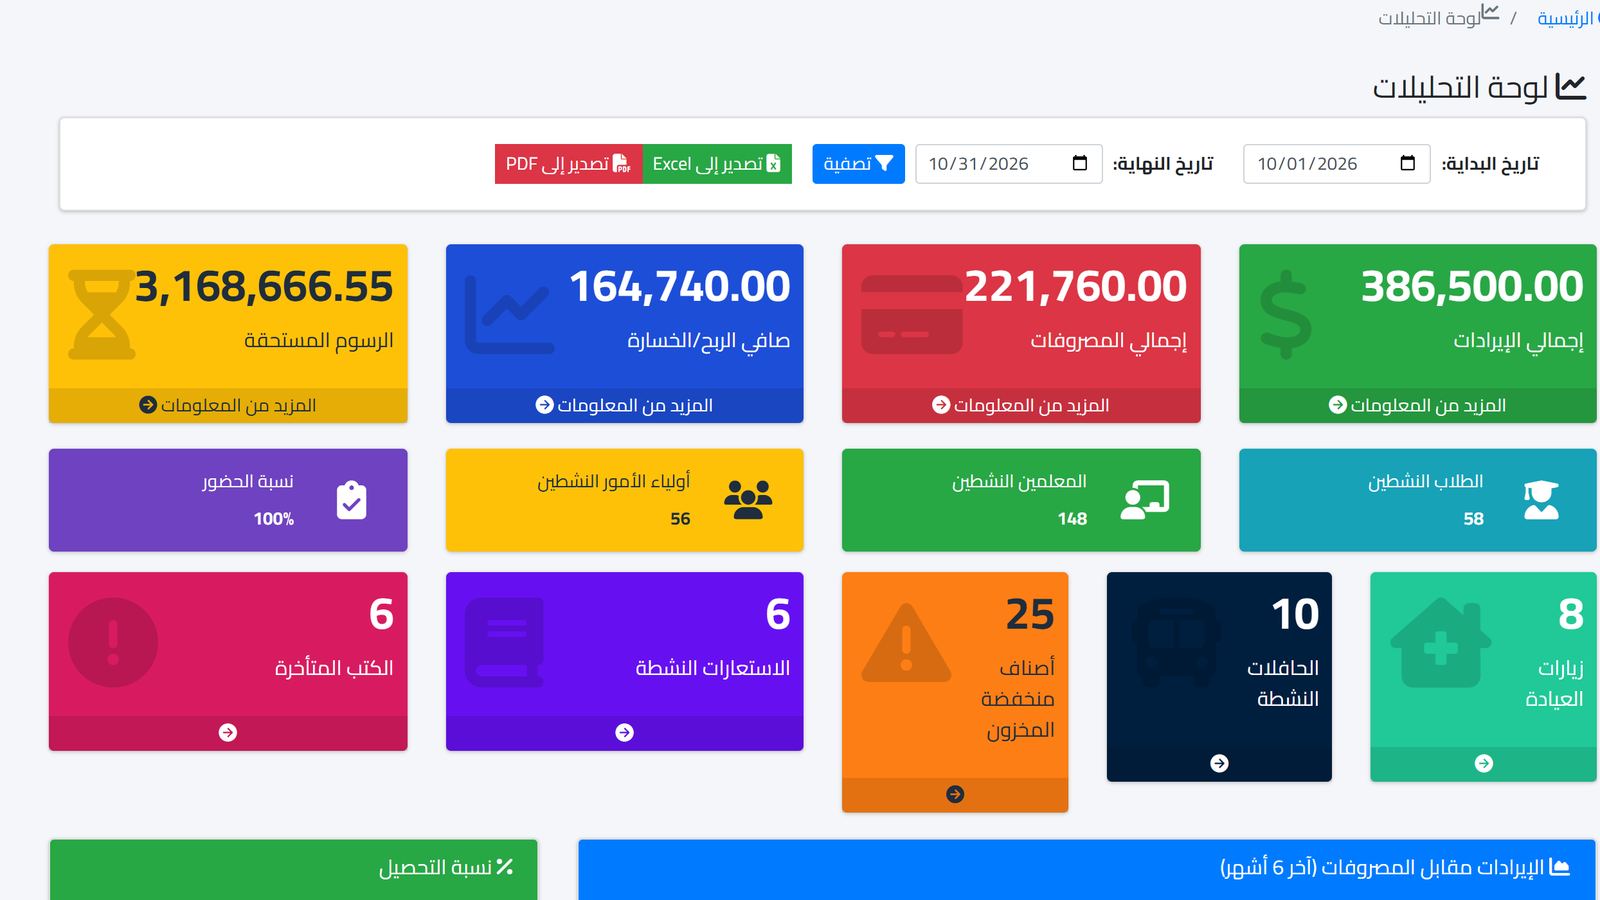Click the start date input field

click(x=1336, y=164)
